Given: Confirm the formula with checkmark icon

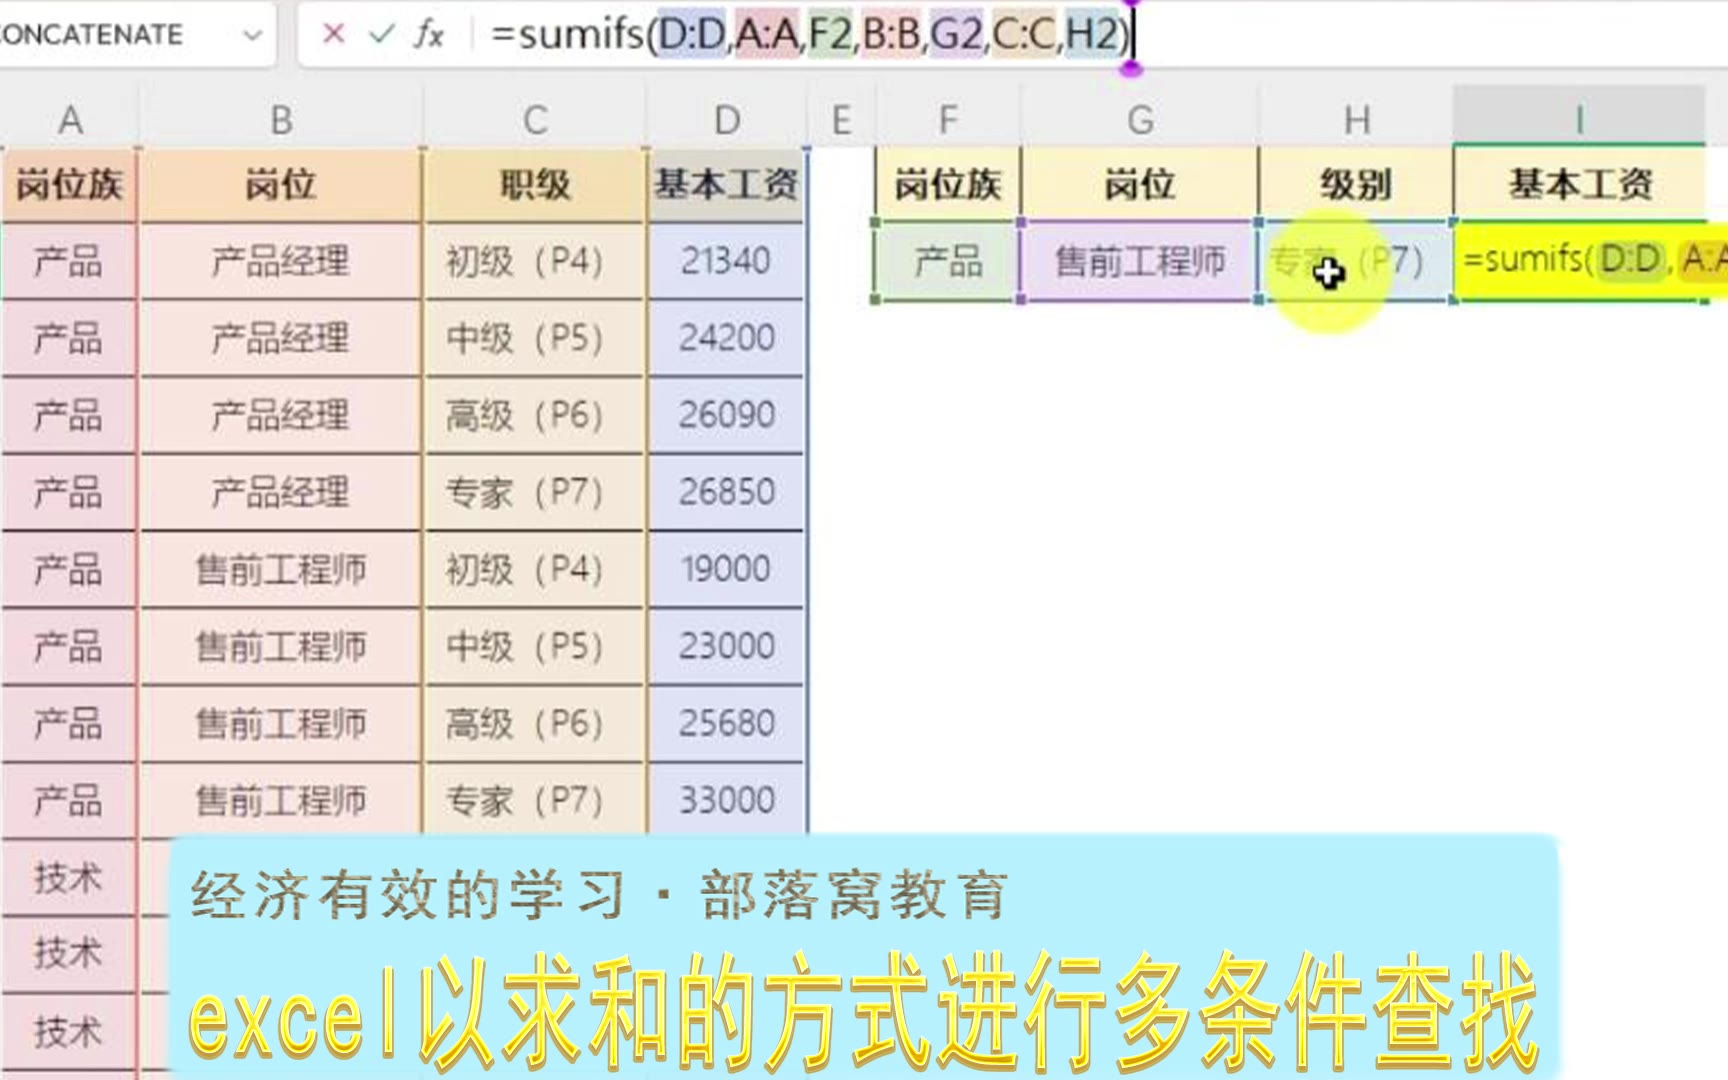Looking at the screenshot, I should click(381, 34).
